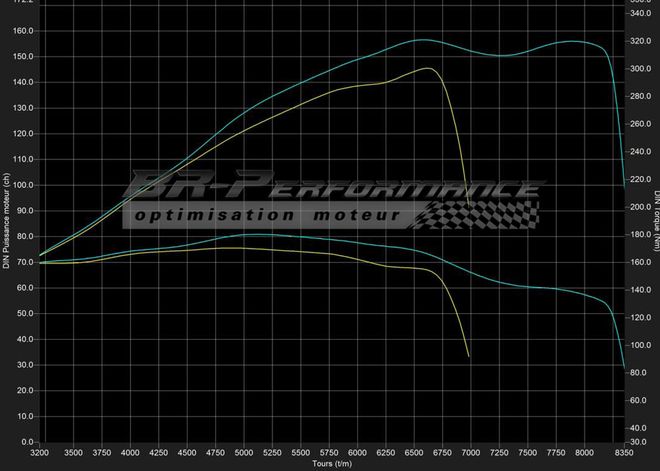Select the 7000 tick on the RPM axis
This screenshot has height=471, width=660.
tap(469, 453)
